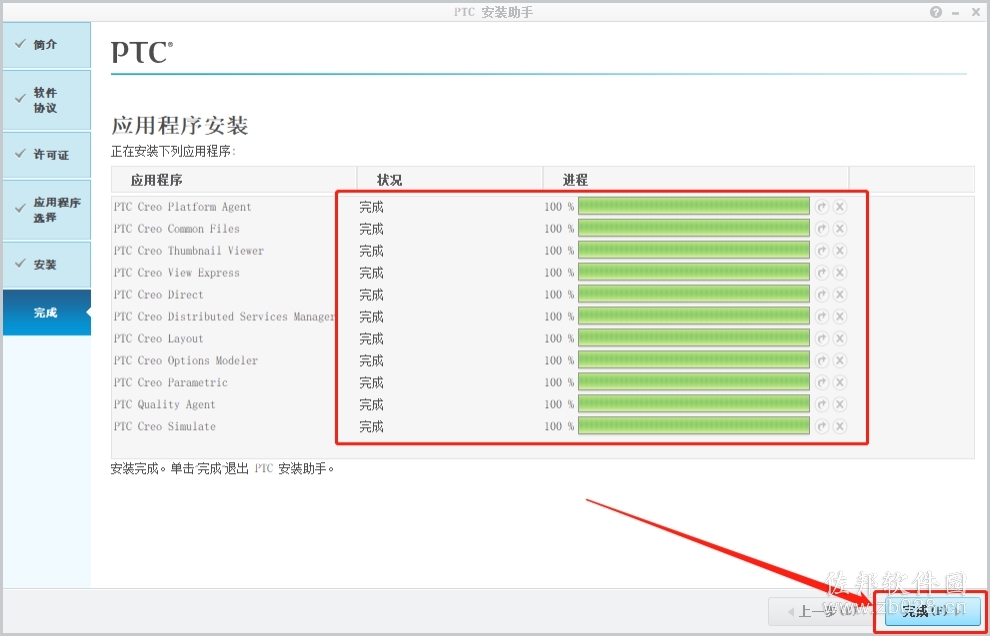The image size is (990, 636).
Task: Close the PTC 安装助手 window
Action: [975, 12]
